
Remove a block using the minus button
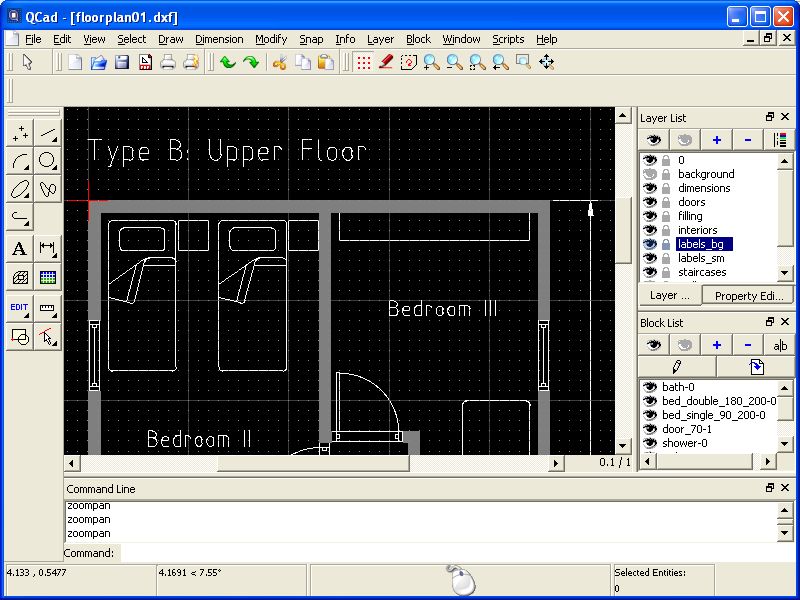point(748,344)
